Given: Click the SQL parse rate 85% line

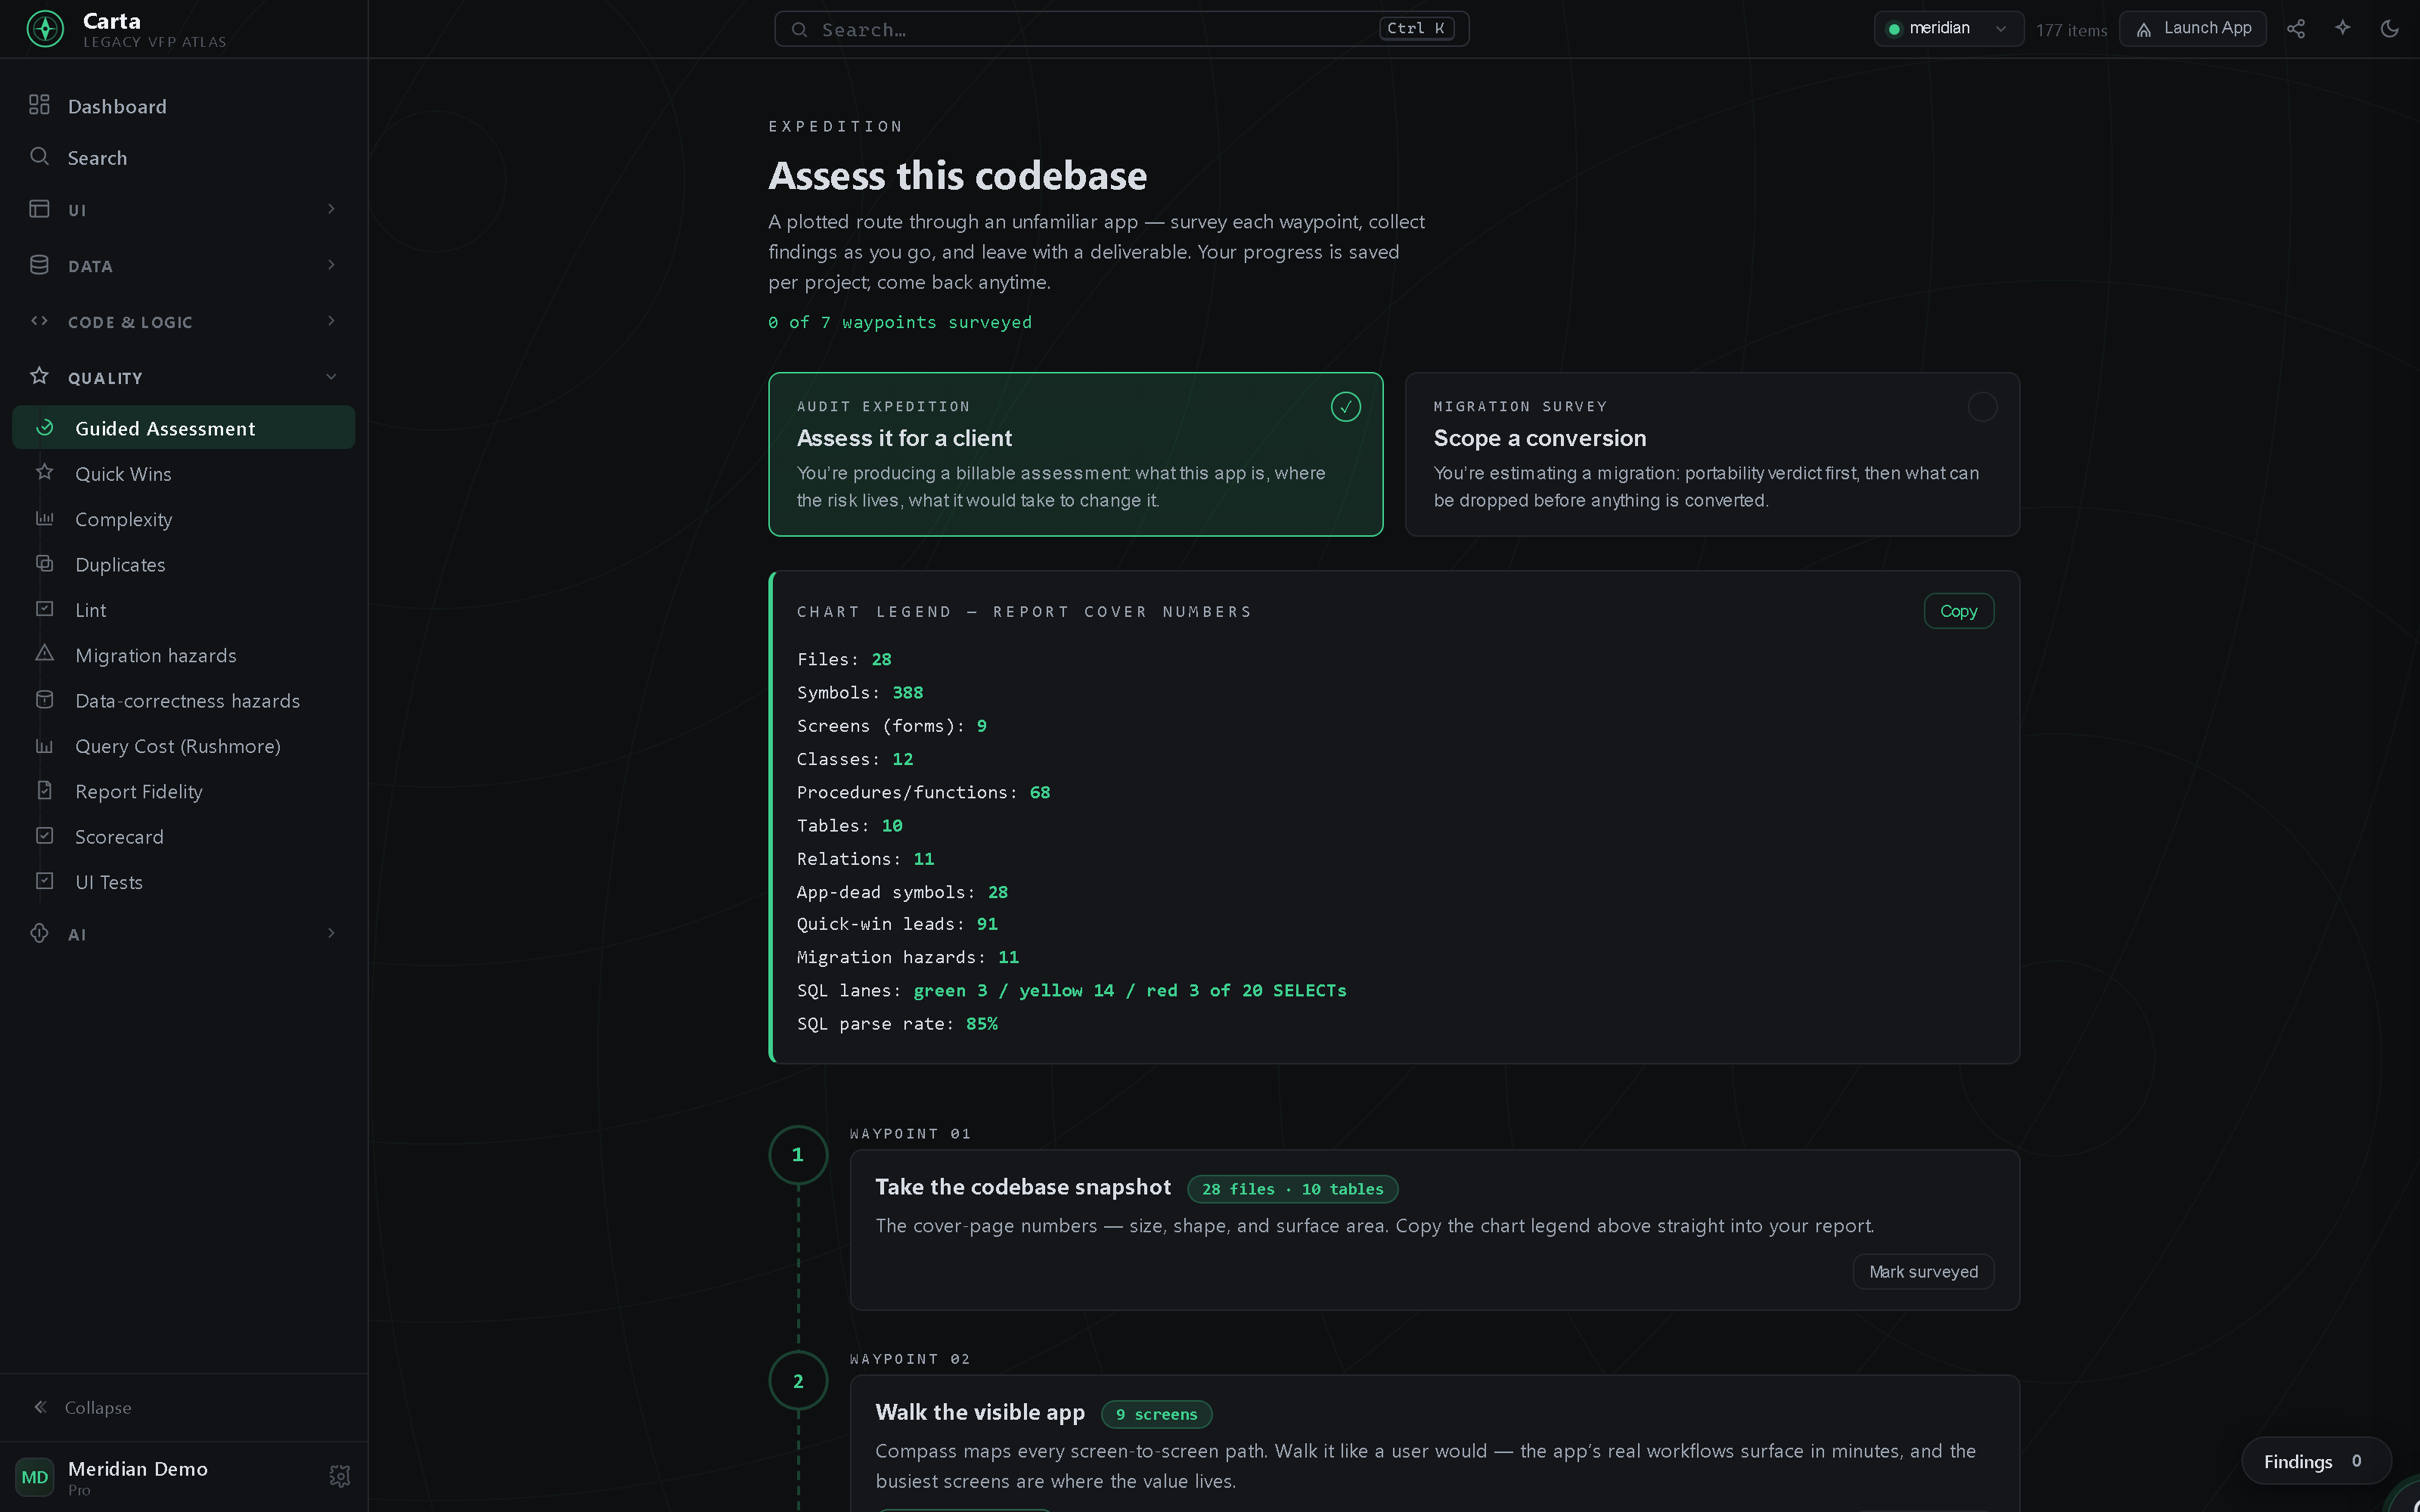Looking at the screenshot, I should coord(897,1024).
